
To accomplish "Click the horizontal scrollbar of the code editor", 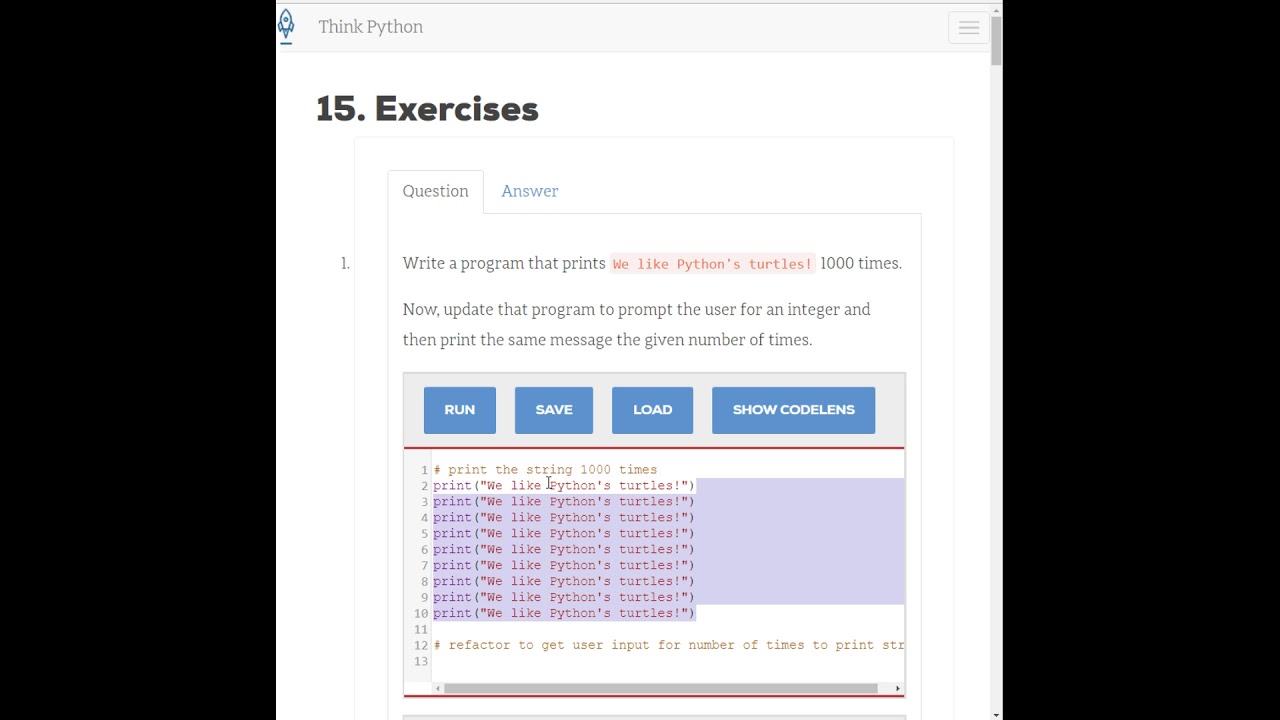I will (661, 688).
